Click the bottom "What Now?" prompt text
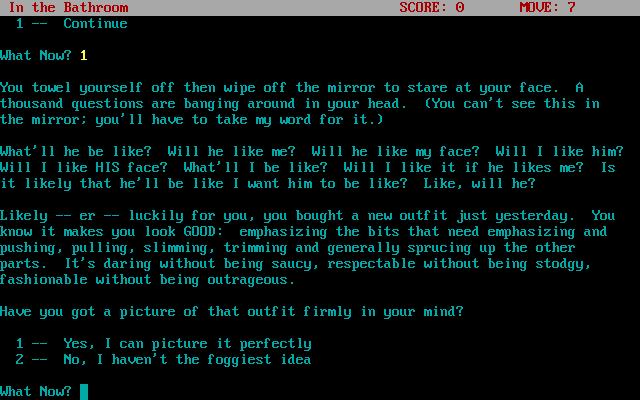Viewport: 640px width, 400px height. coord(36,392)
